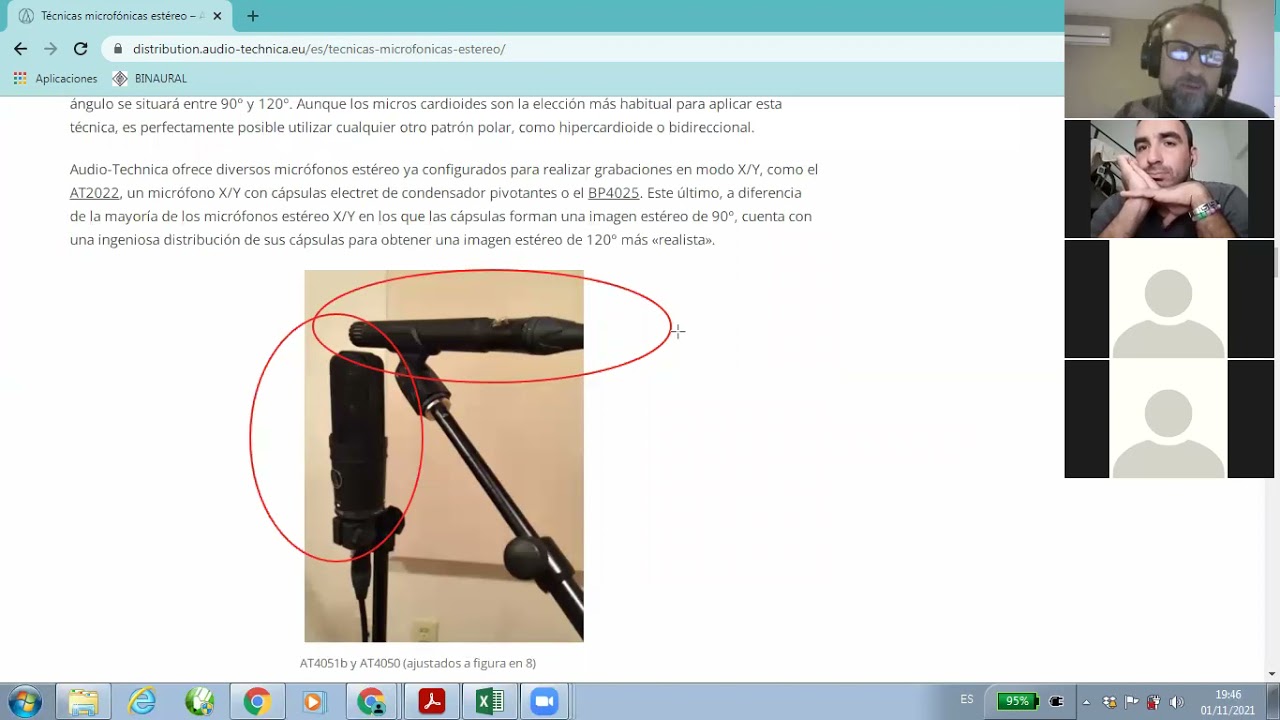Select the Técnicas microfónicas estéreo tab
The height and width of the screenshot is (720, 1280).
(x=119, y=16)
